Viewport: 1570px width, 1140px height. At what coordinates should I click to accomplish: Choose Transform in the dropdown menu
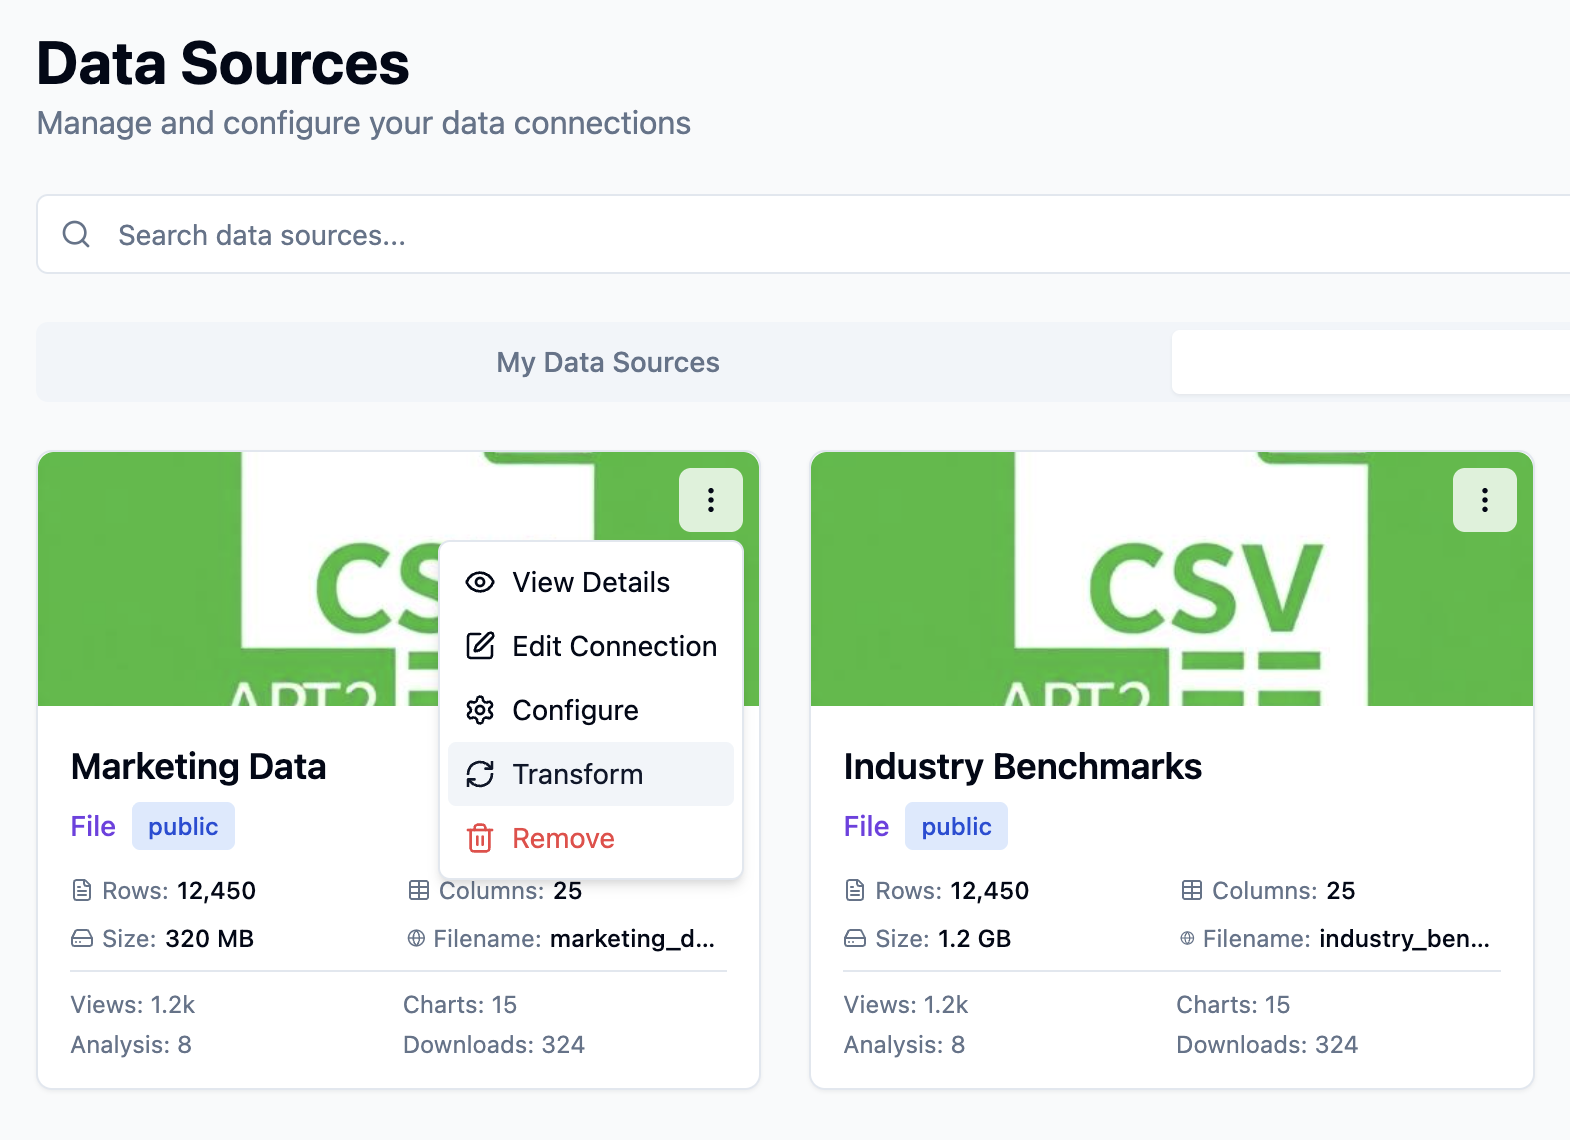[577, 774]
